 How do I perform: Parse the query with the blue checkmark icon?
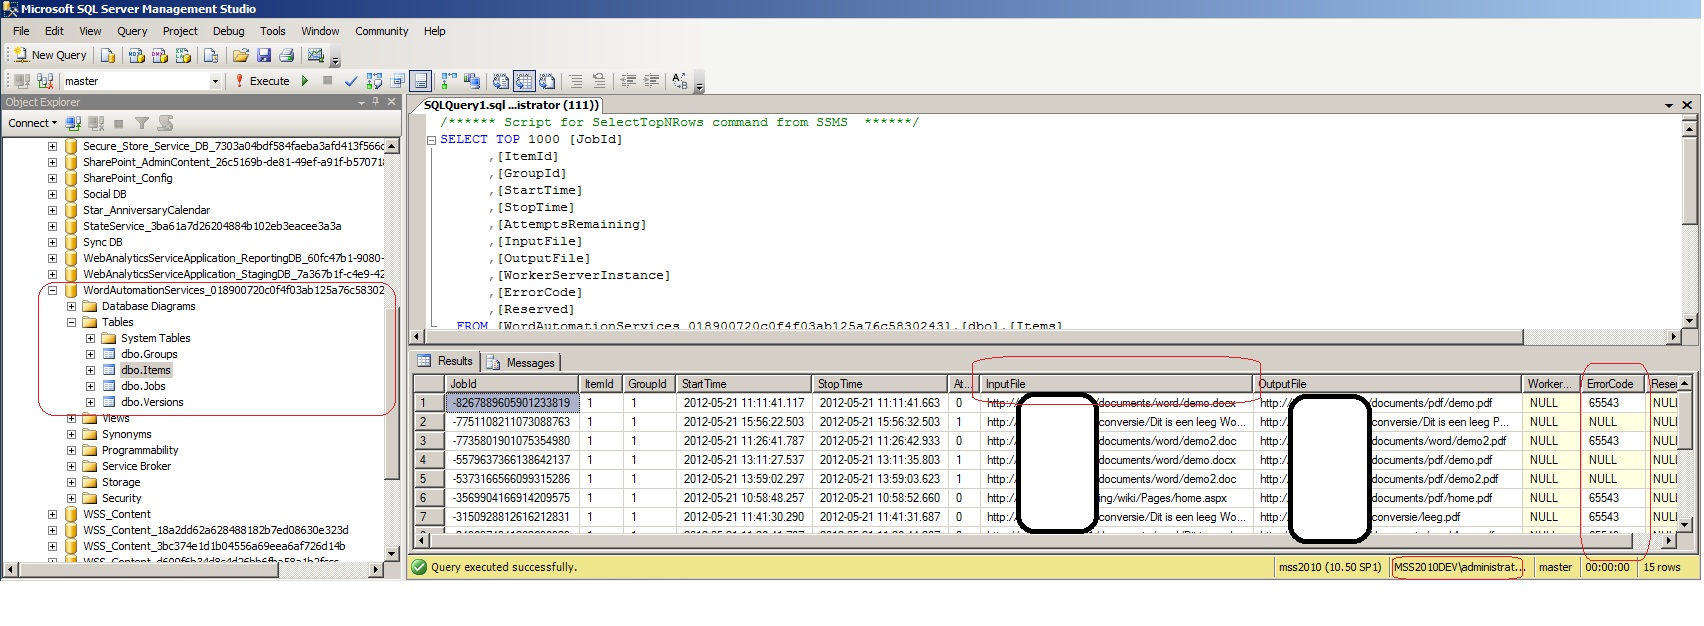[351, 81]
